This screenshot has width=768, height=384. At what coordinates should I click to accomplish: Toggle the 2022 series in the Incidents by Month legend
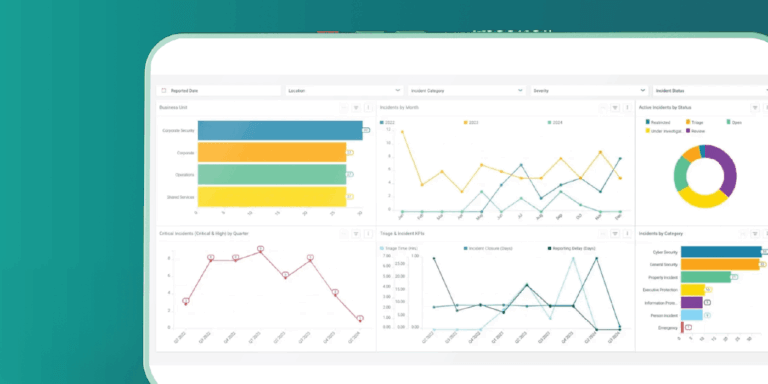tap(387, 122)
